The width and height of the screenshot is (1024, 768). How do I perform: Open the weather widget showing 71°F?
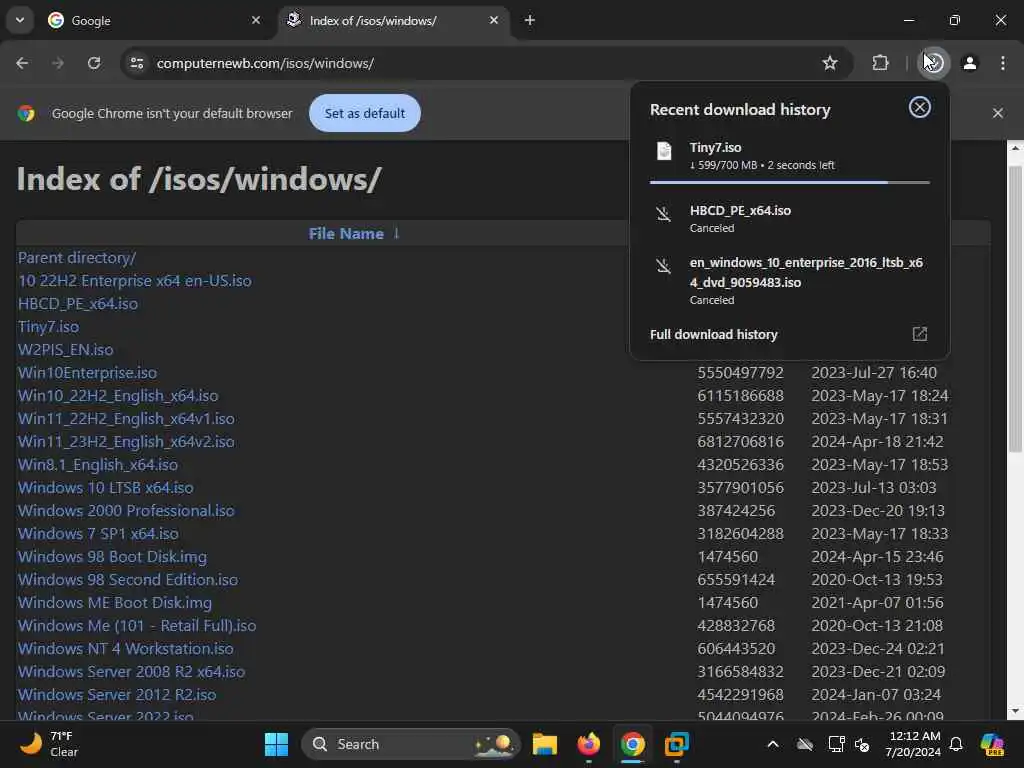[49, 744]
